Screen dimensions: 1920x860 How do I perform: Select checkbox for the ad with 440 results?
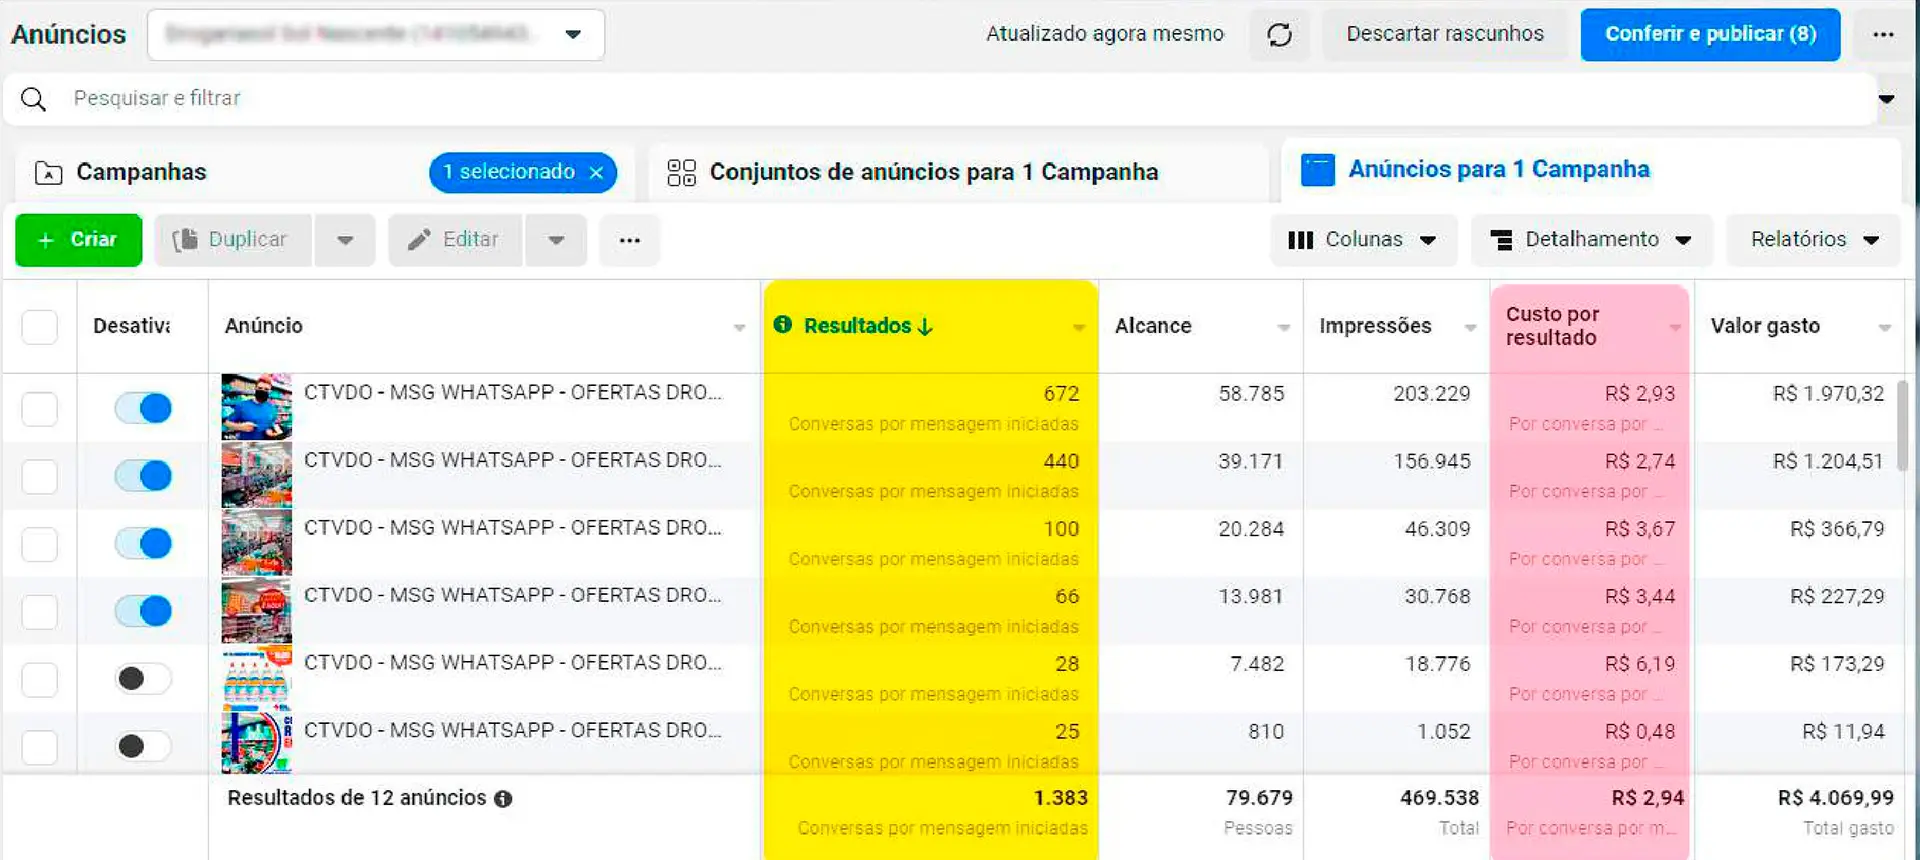click(x=40, y=476)
